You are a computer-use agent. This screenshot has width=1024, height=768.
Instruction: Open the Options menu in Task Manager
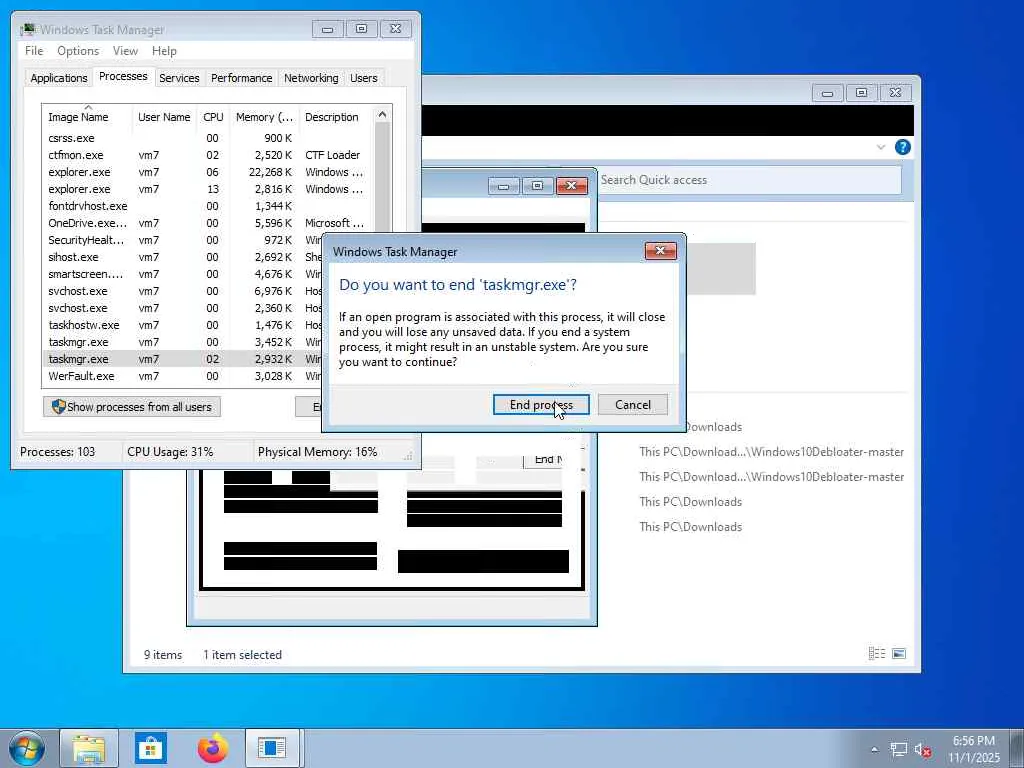(x=78, y=51)
